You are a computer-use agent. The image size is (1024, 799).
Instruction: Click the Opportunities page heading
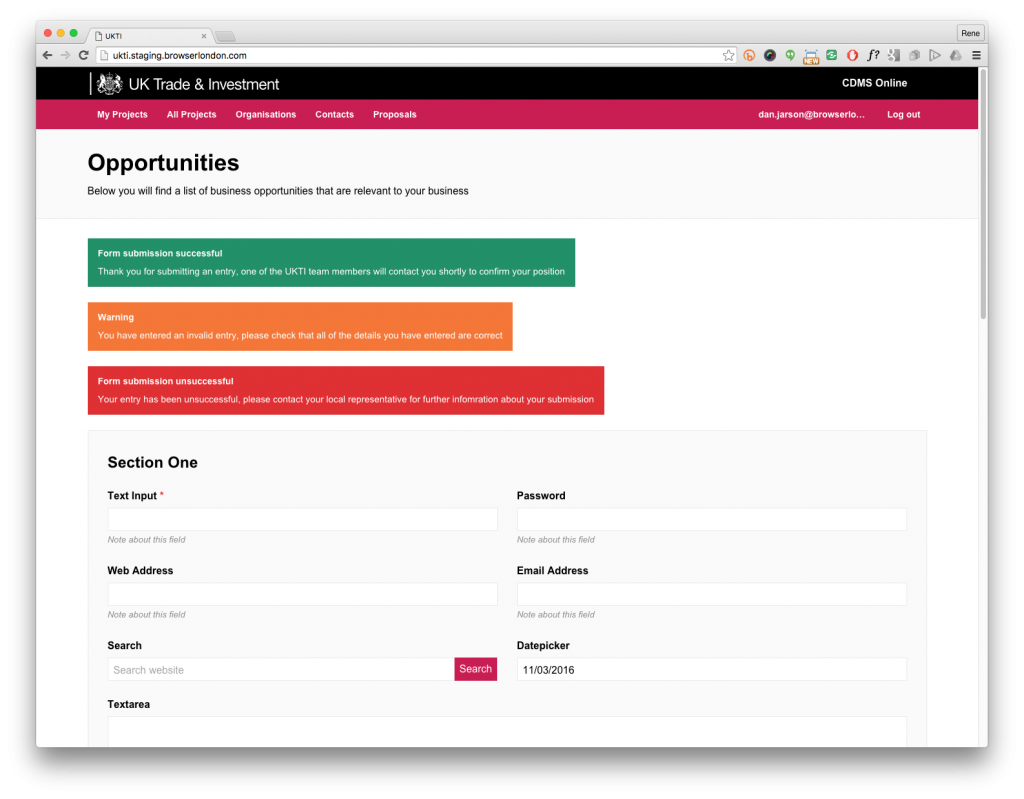point(163,163)
